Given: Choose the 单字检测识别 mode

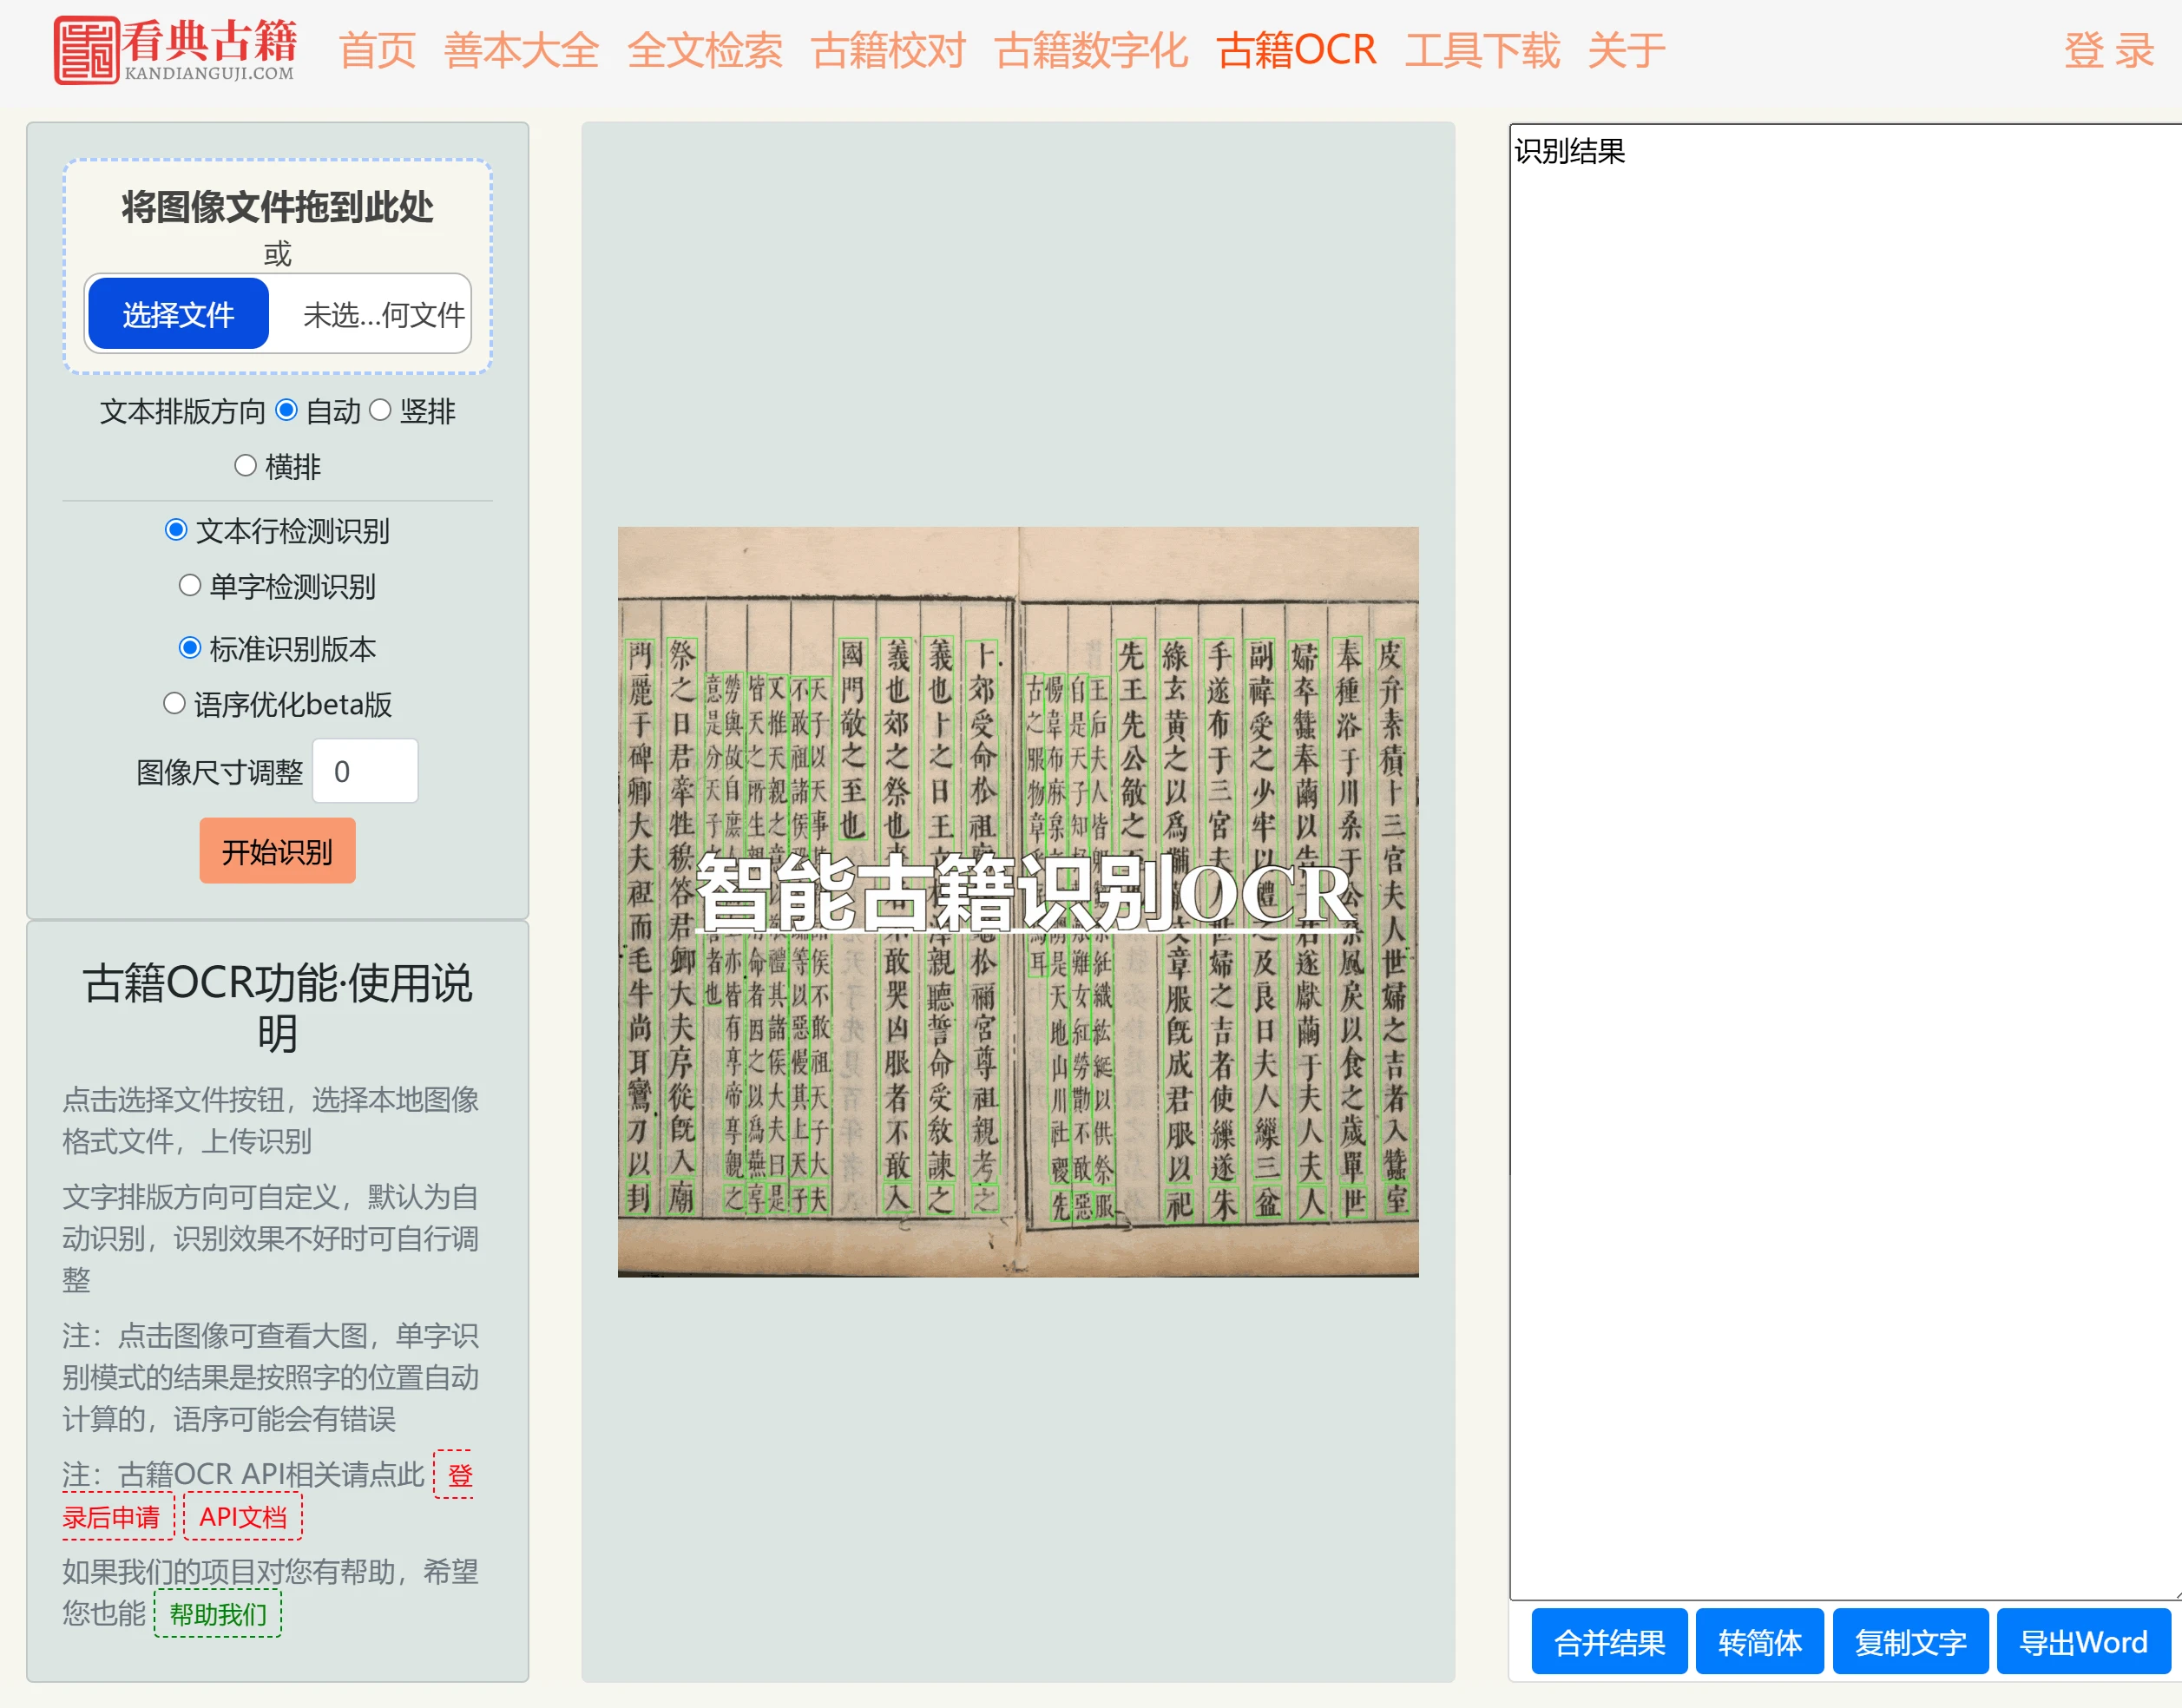Looking at the screenshot, I should (190, 586).
